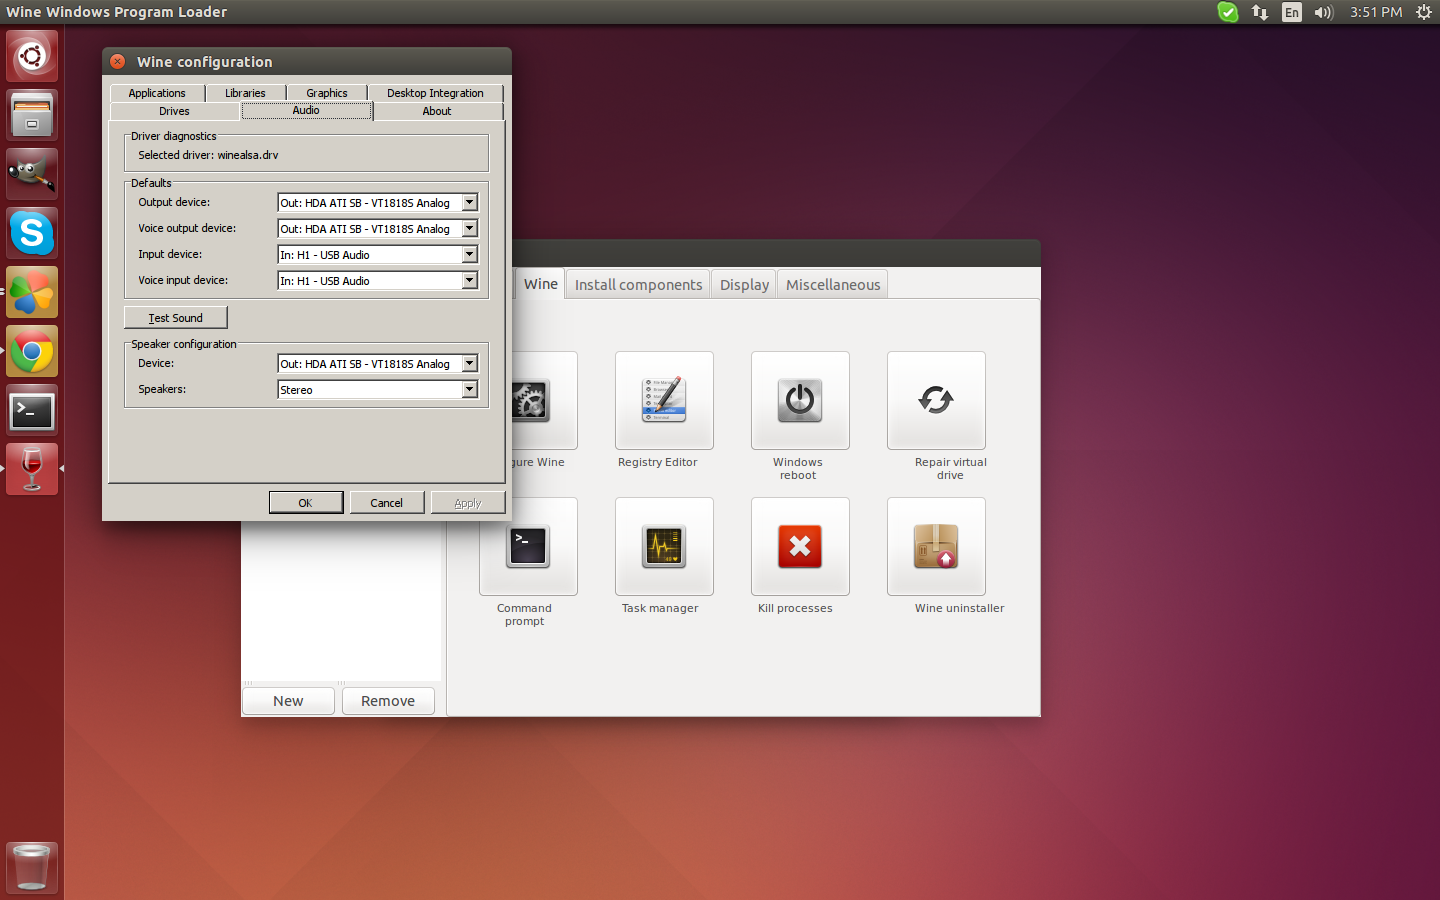
Task: Click the Repair virtual drive icon
Action: (x=936, y=400)
